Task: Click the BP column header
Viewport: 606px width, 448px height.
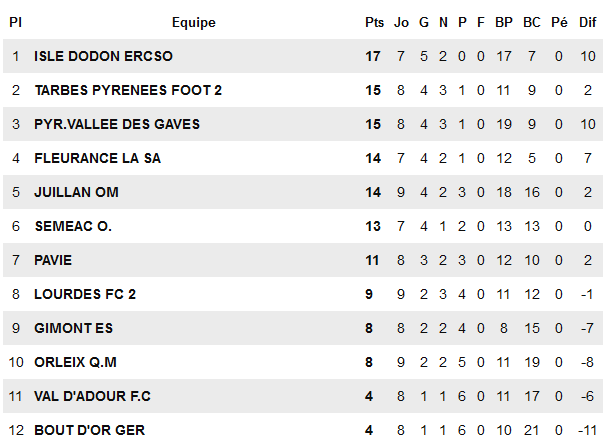Action: point(503,22)
